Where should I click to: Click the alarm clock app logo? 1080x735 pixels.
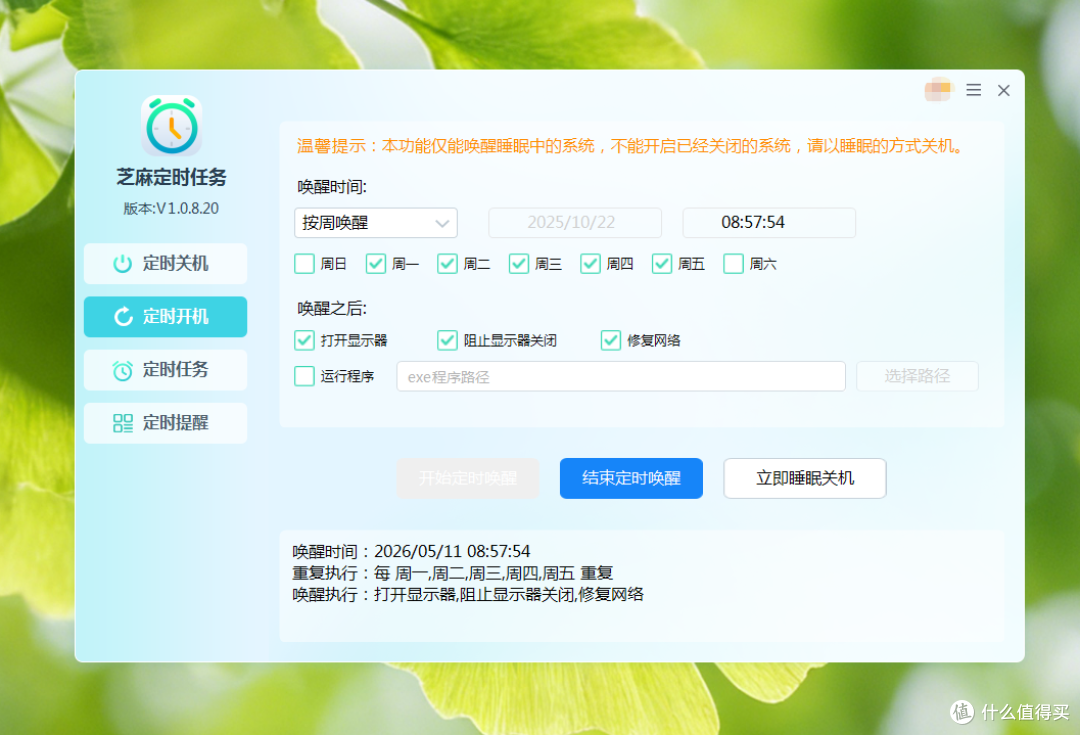click(172, 125)
